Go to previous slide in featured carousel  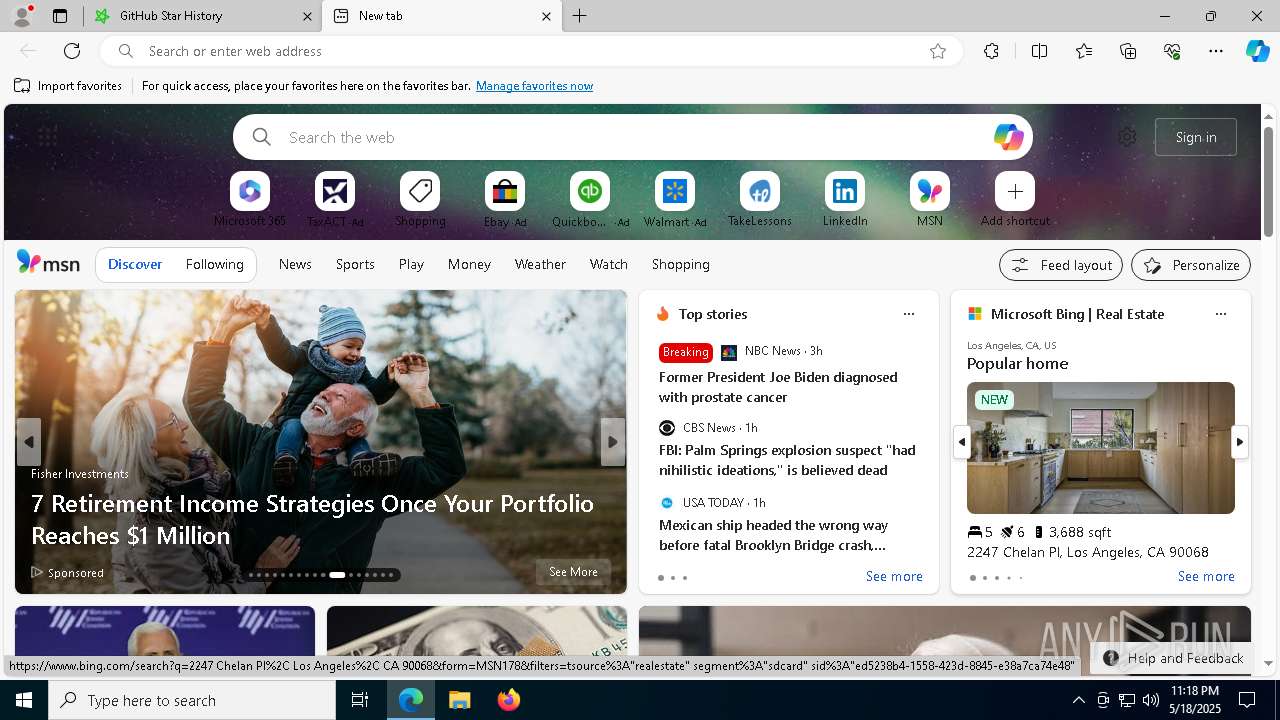click(29, 442)
